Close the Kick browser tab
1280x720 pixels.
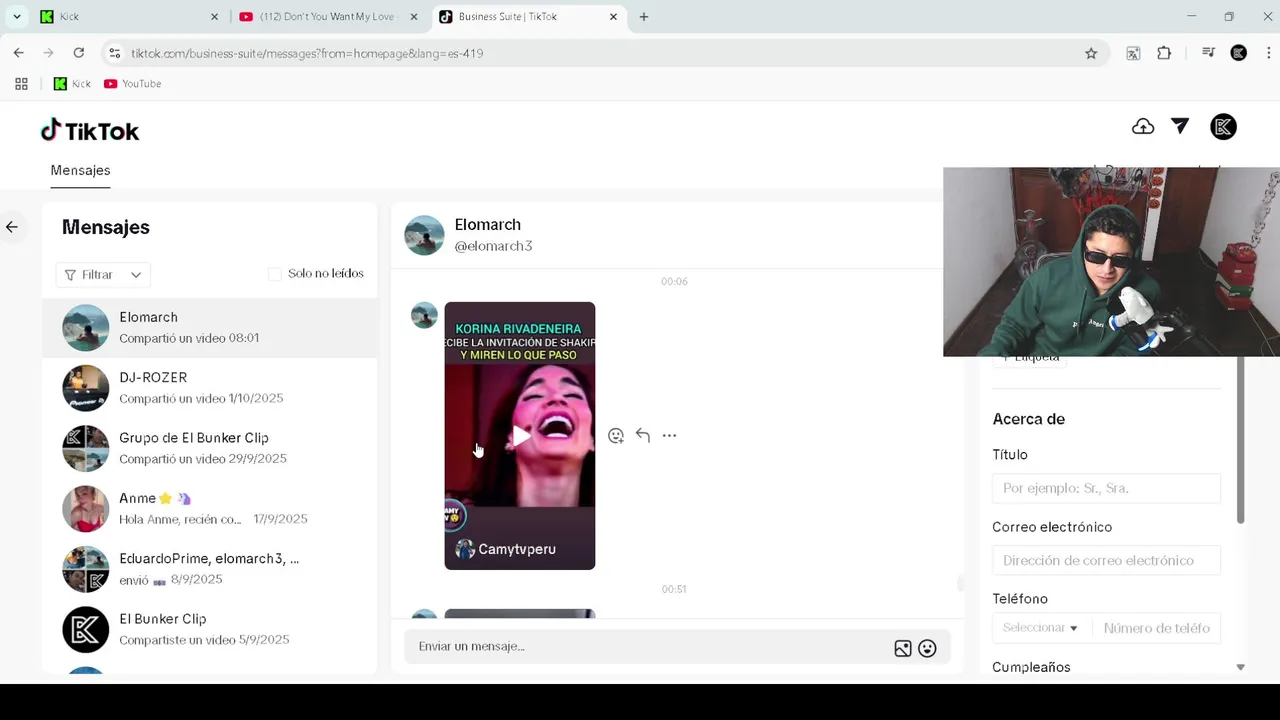[x=214, y=17]
